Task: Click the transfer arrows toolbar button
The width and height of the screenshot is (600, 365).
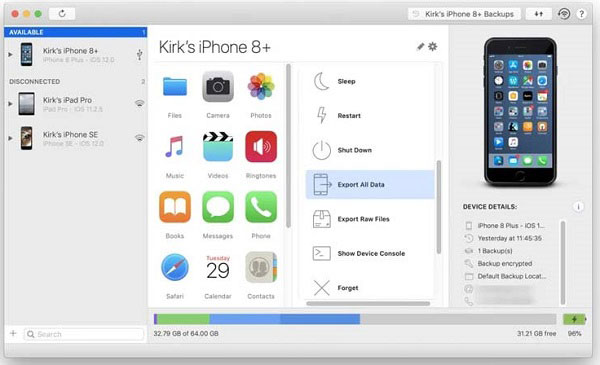Action: 539,14
